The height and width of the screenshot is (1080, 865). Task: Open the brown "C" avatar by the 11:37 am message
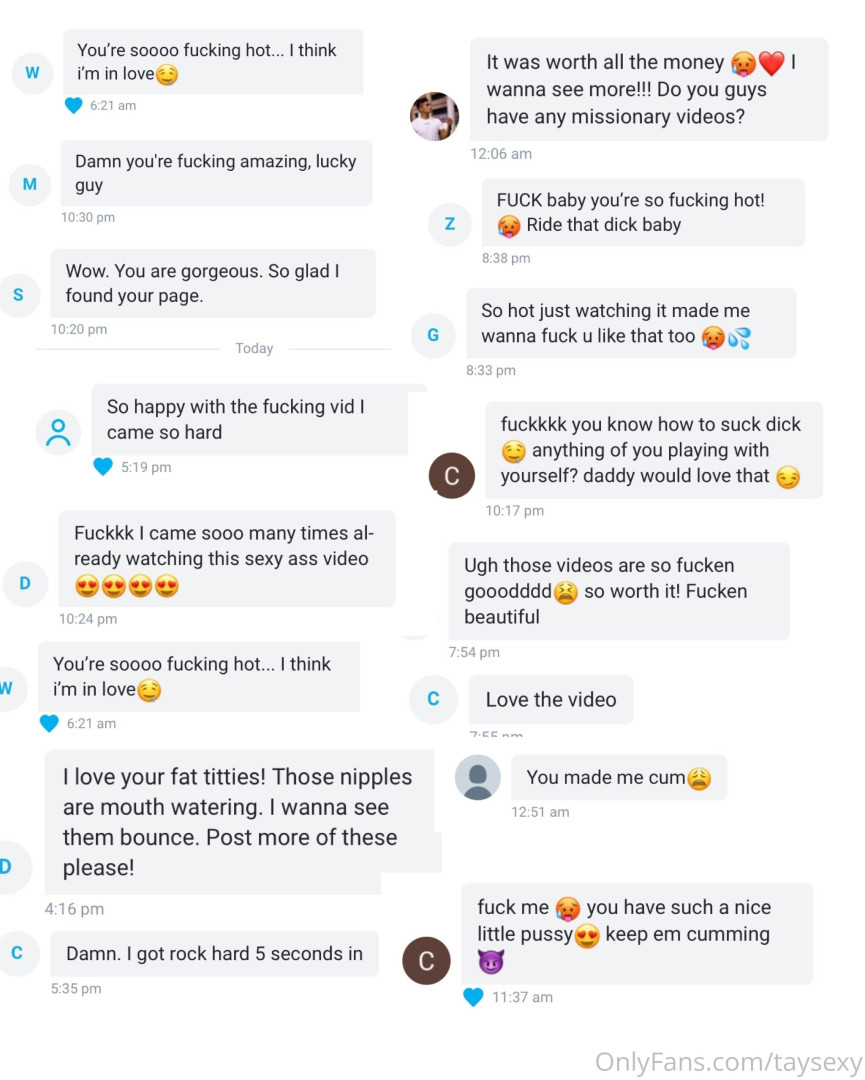(x=426, y=961)
